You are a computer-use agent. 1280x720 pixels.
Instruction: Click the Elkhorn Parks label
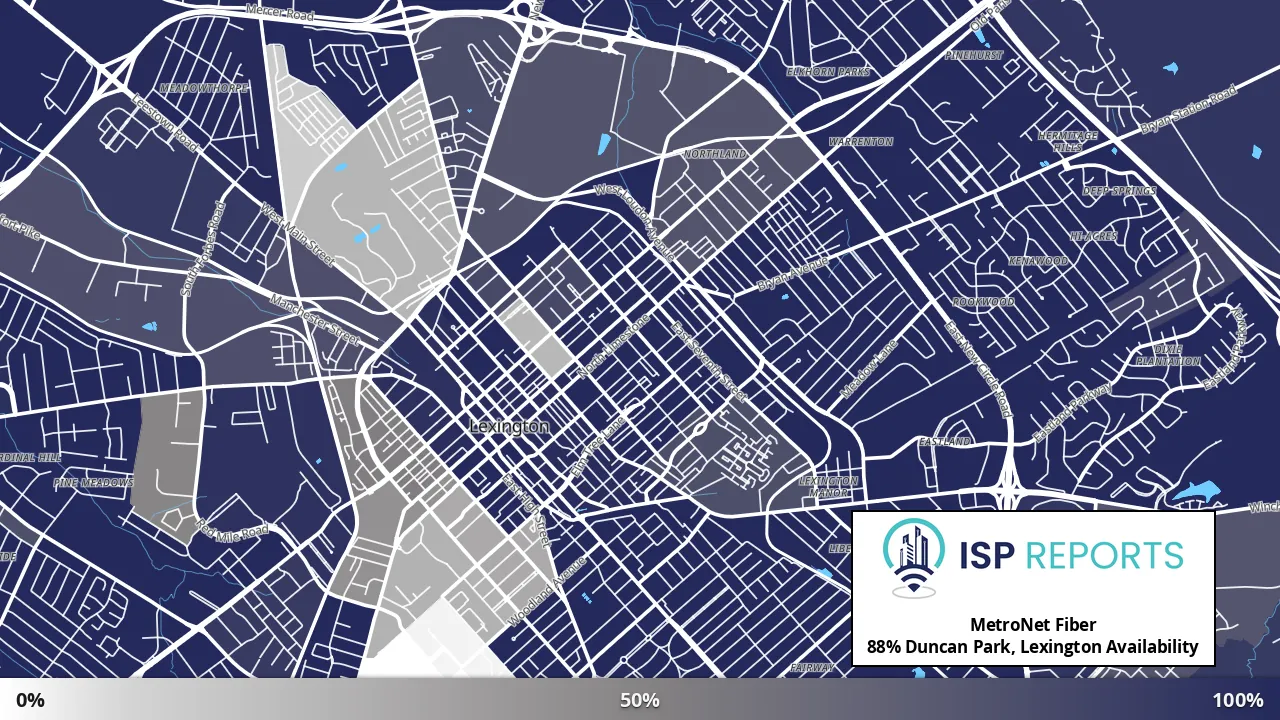828,72
